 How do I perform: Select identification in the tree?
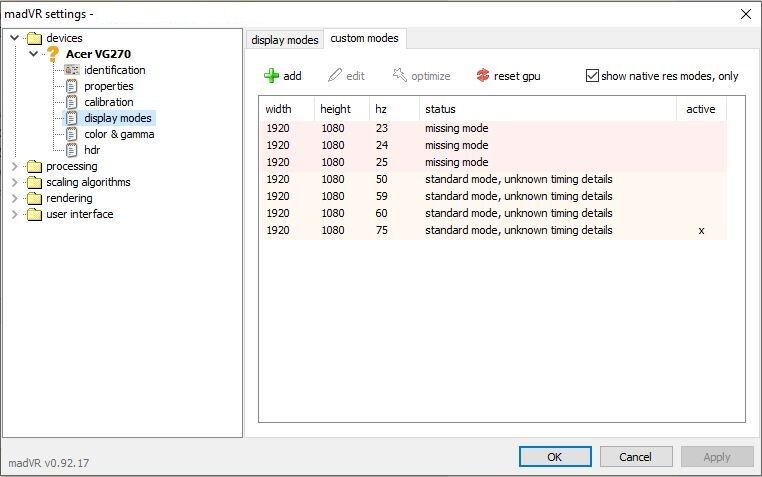[x=115, y=70]
